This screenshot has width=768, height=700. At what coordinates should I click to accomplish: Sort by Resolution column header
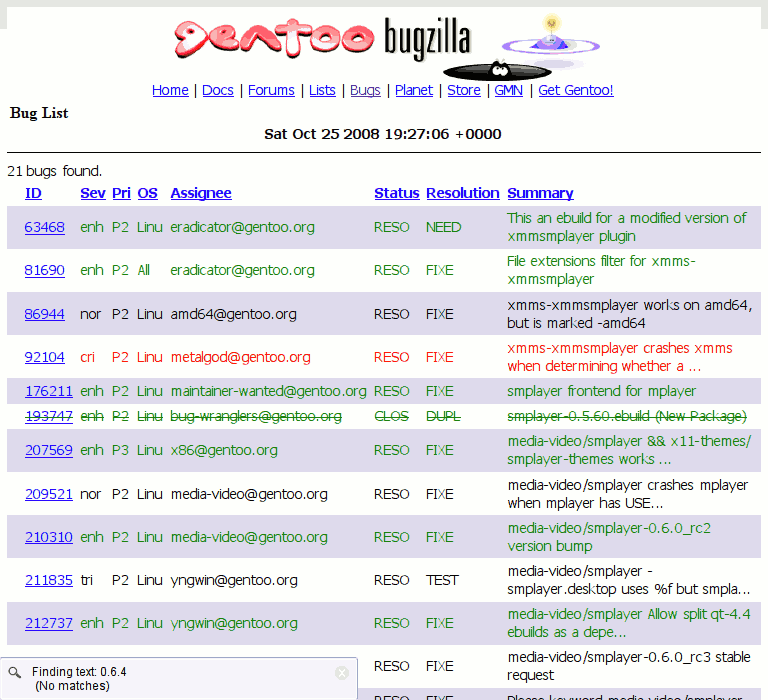(462, 193)
